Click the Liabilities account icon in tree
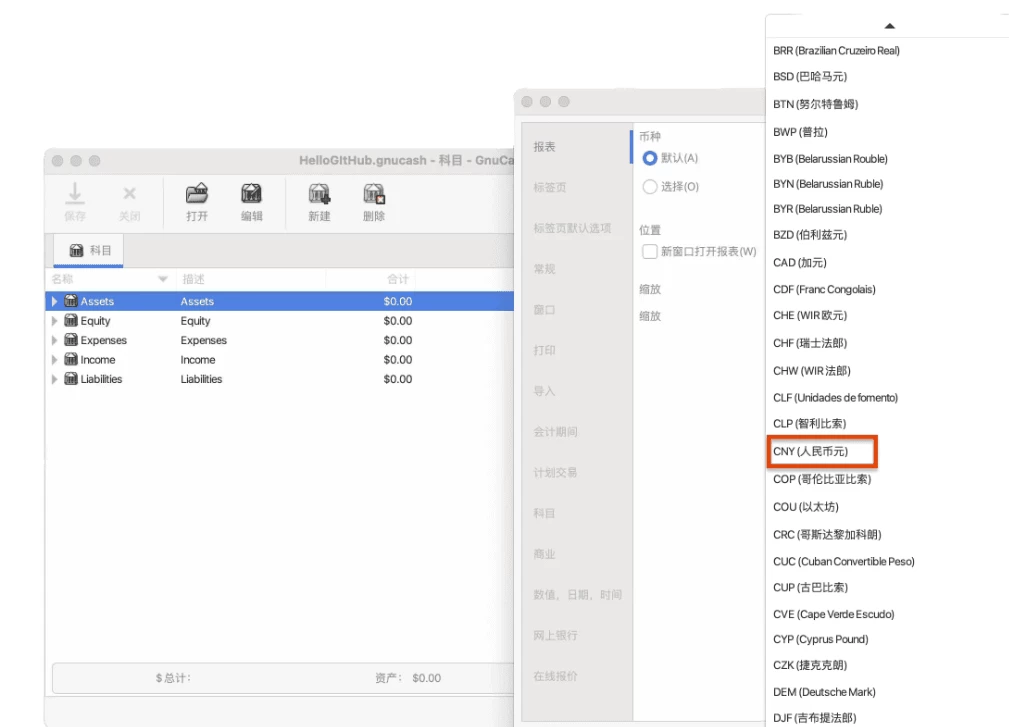 71,379
